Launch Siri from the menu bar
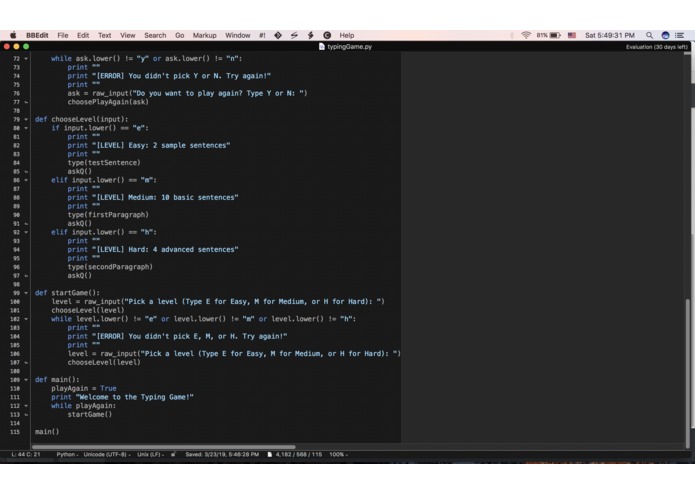The width and height of the screenshot is (695, 494). tap(665, 35)
